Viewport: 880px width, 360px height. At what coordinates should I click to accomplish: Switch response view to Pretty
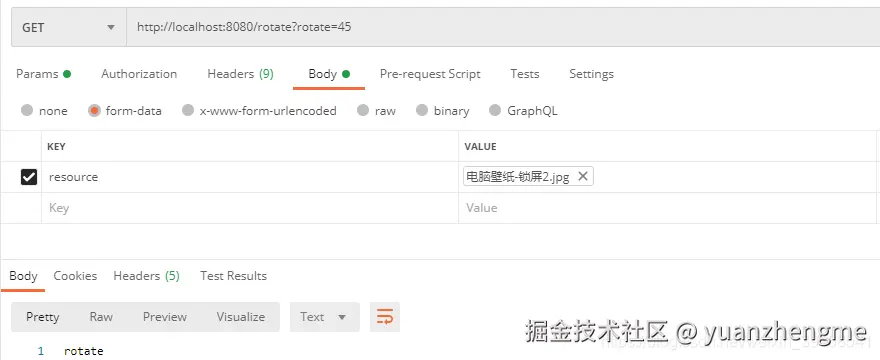click(x=43, y=317)
